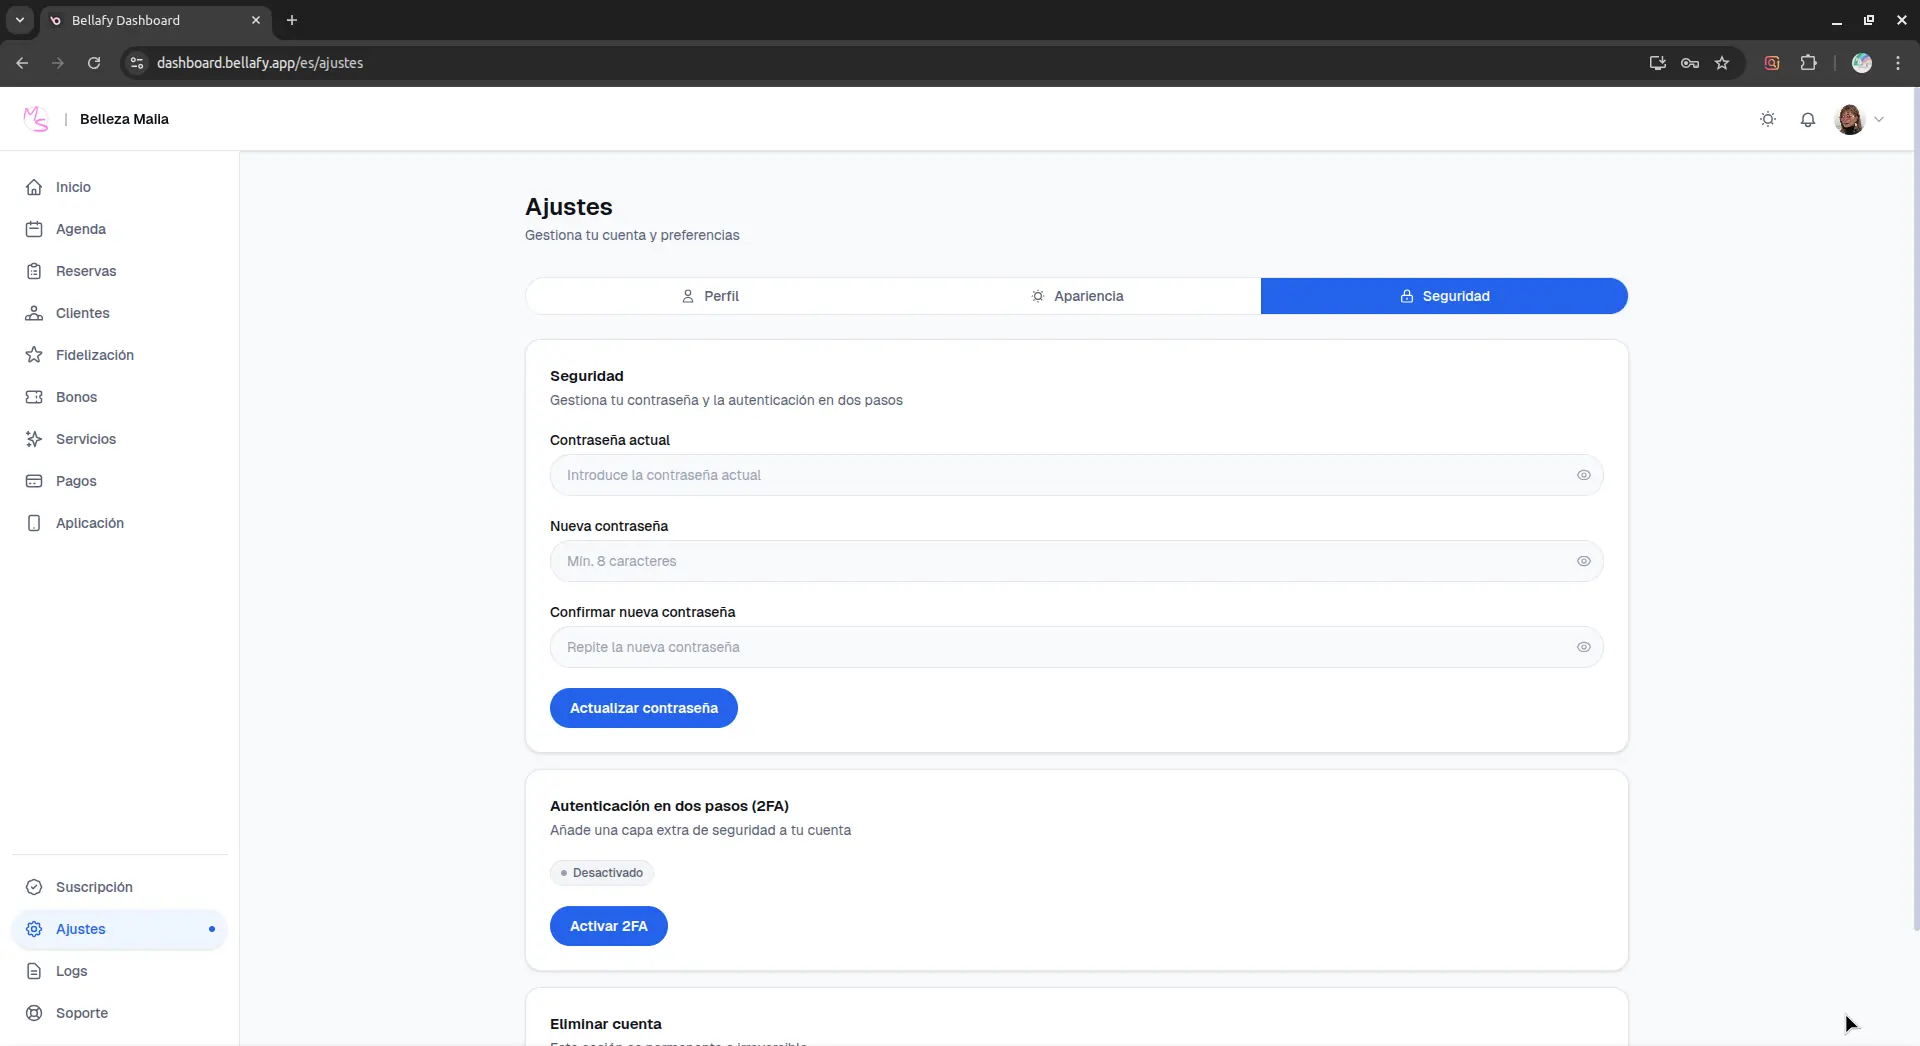Click the notifications bell icon
Image resolution: width=1920 pixels, height=1046 pixels.
pyautogui.click(x=1808, y=119)
